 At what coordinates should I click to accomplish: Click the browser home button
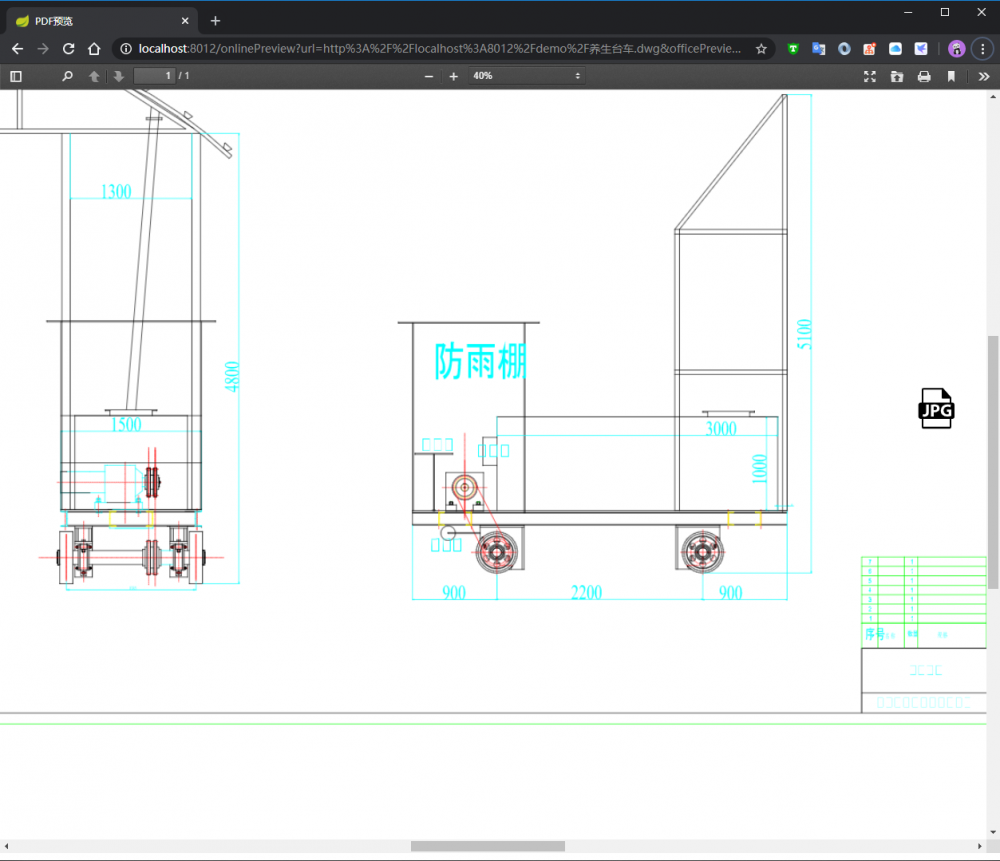[94, 48]
